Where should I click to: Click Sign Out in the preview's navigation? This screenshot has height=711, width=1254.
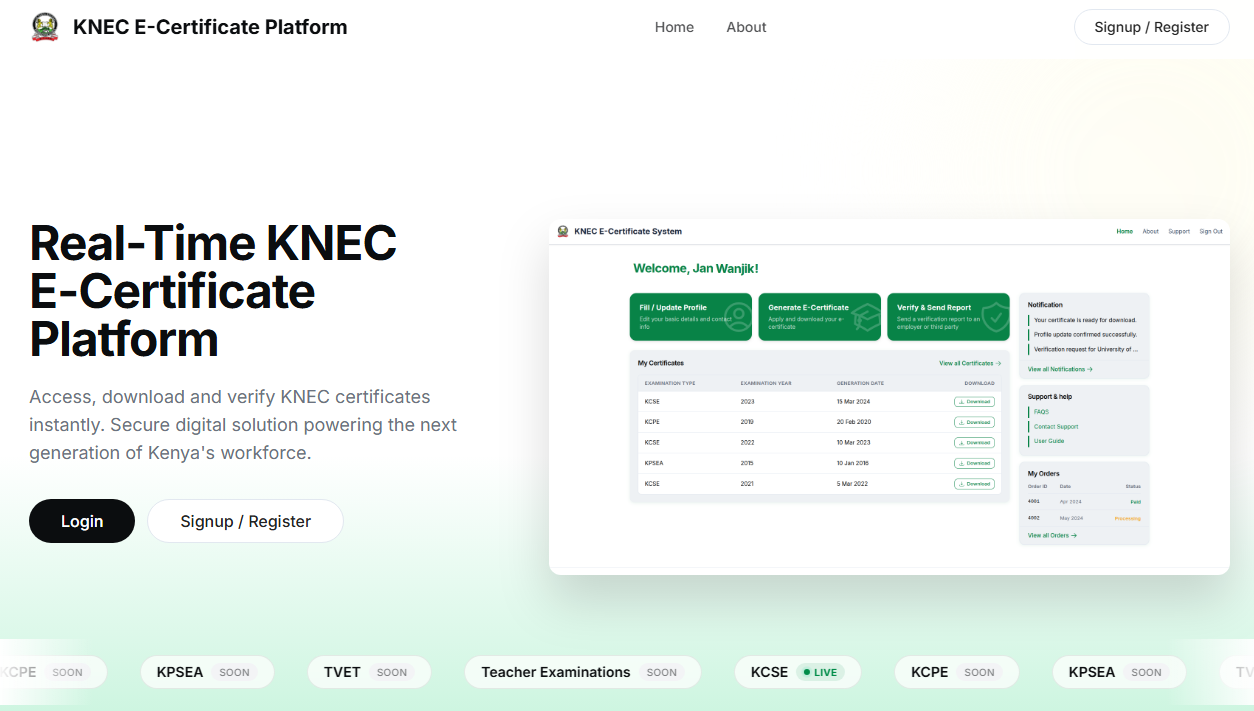1211,231
